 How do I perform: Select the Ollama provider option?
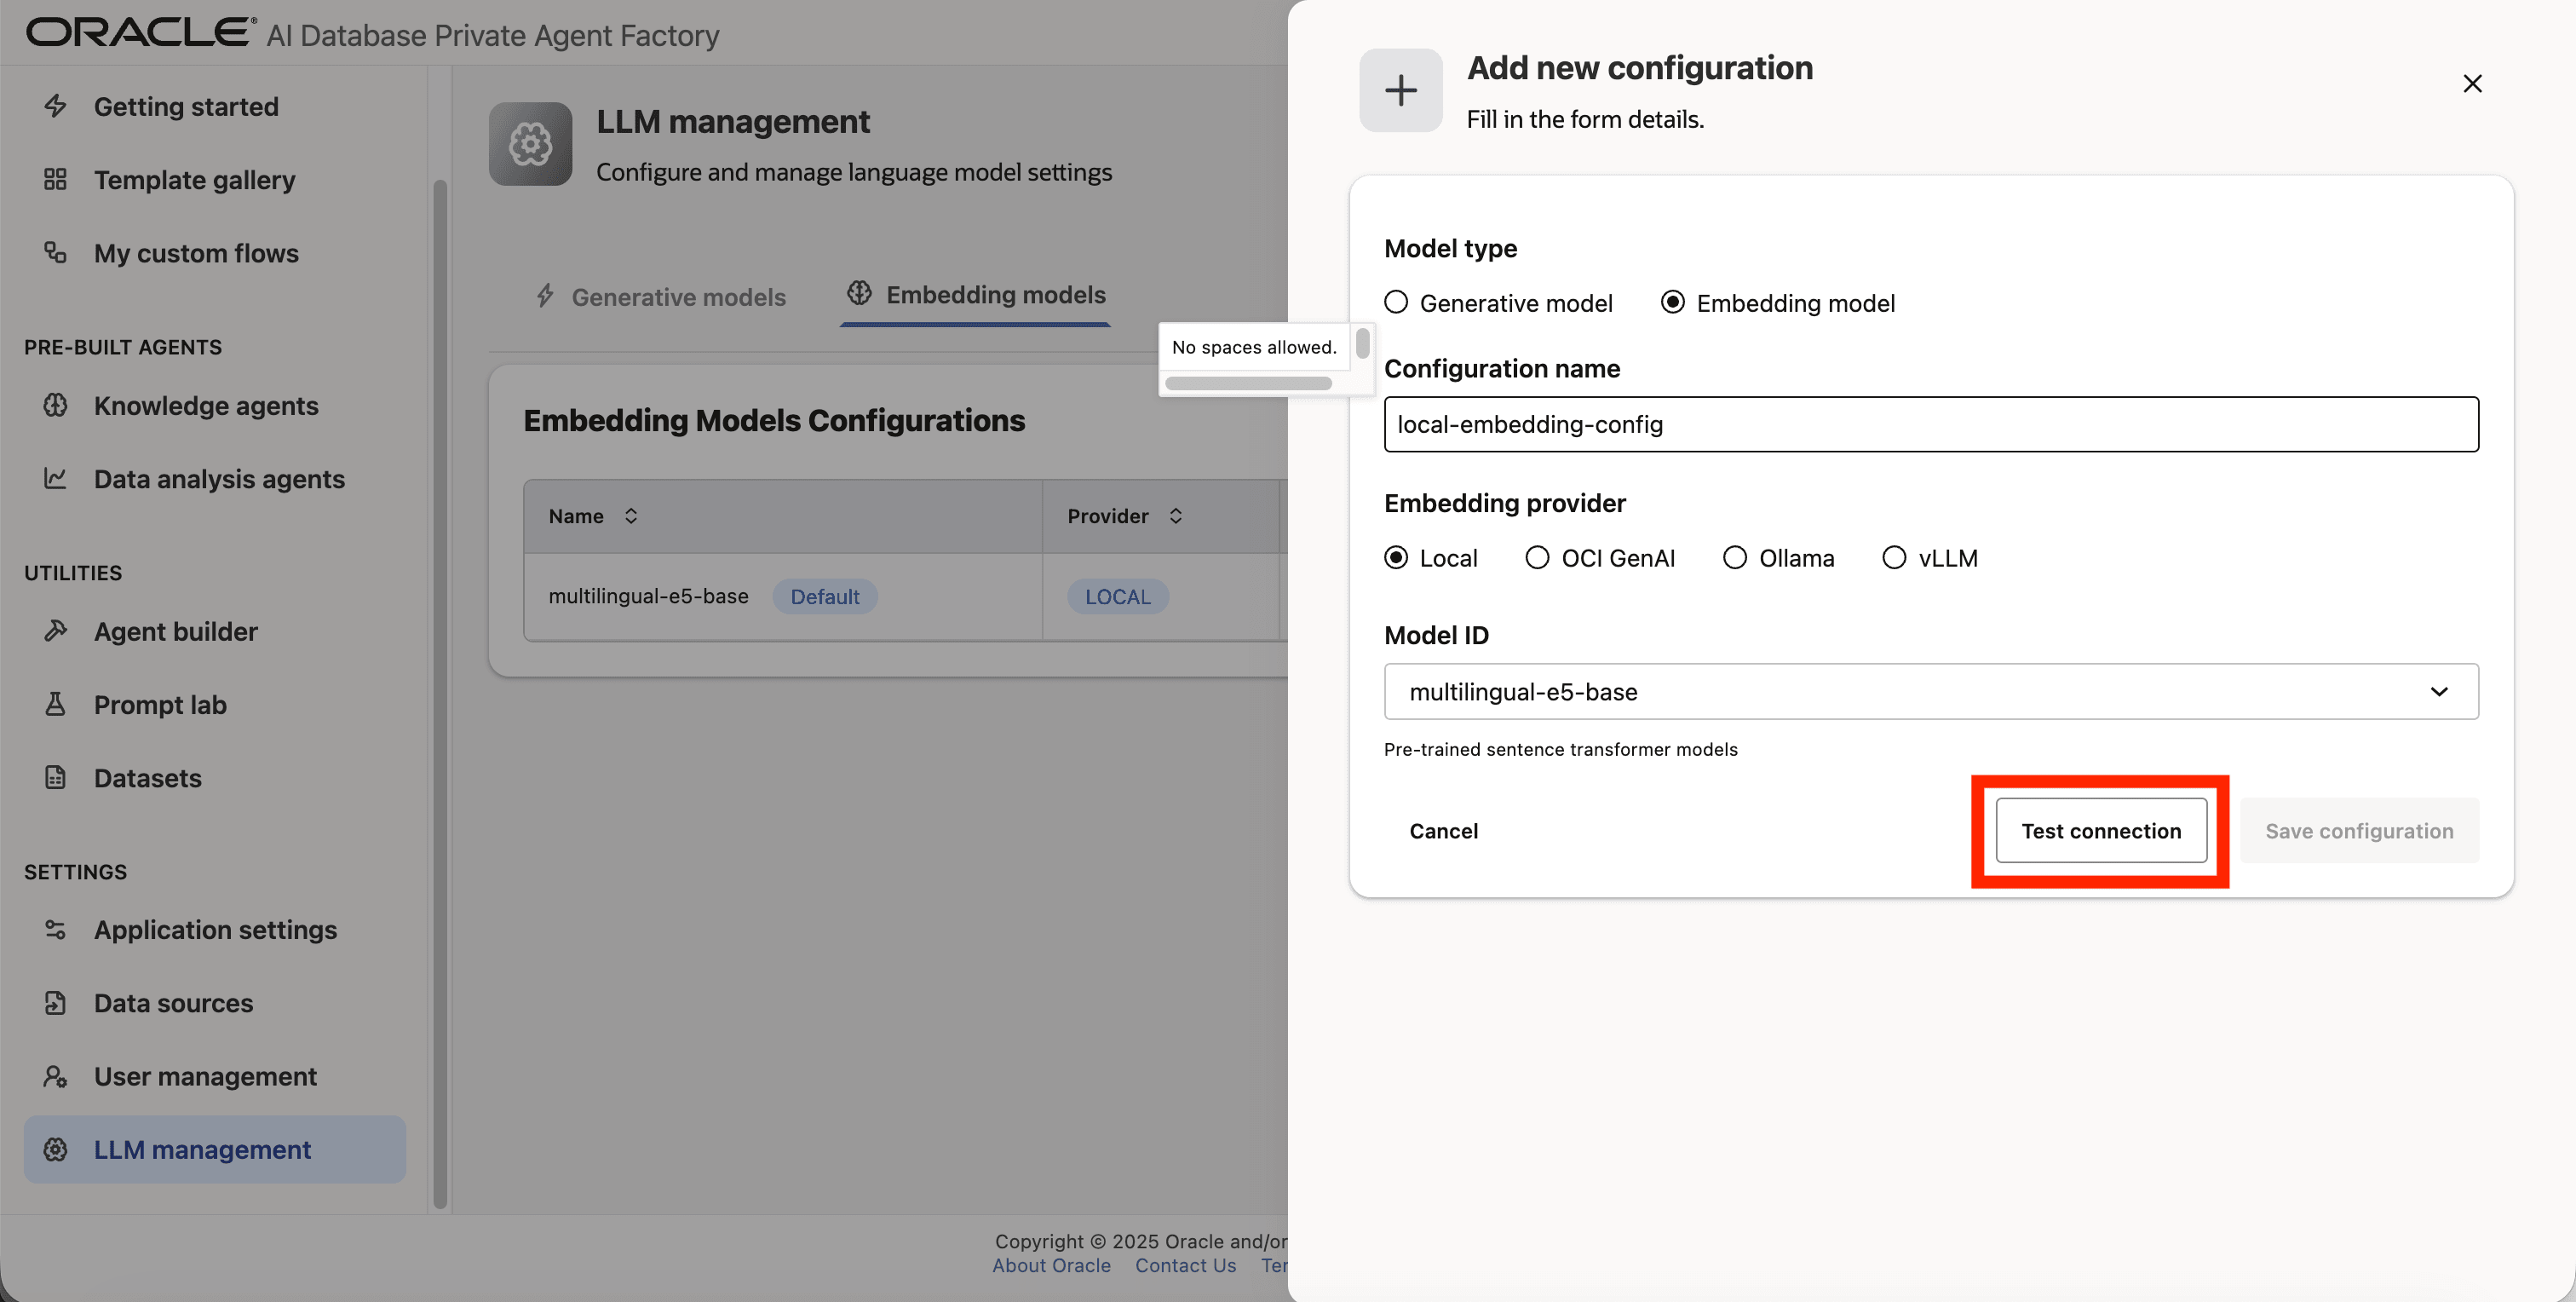coord(1735,558)
